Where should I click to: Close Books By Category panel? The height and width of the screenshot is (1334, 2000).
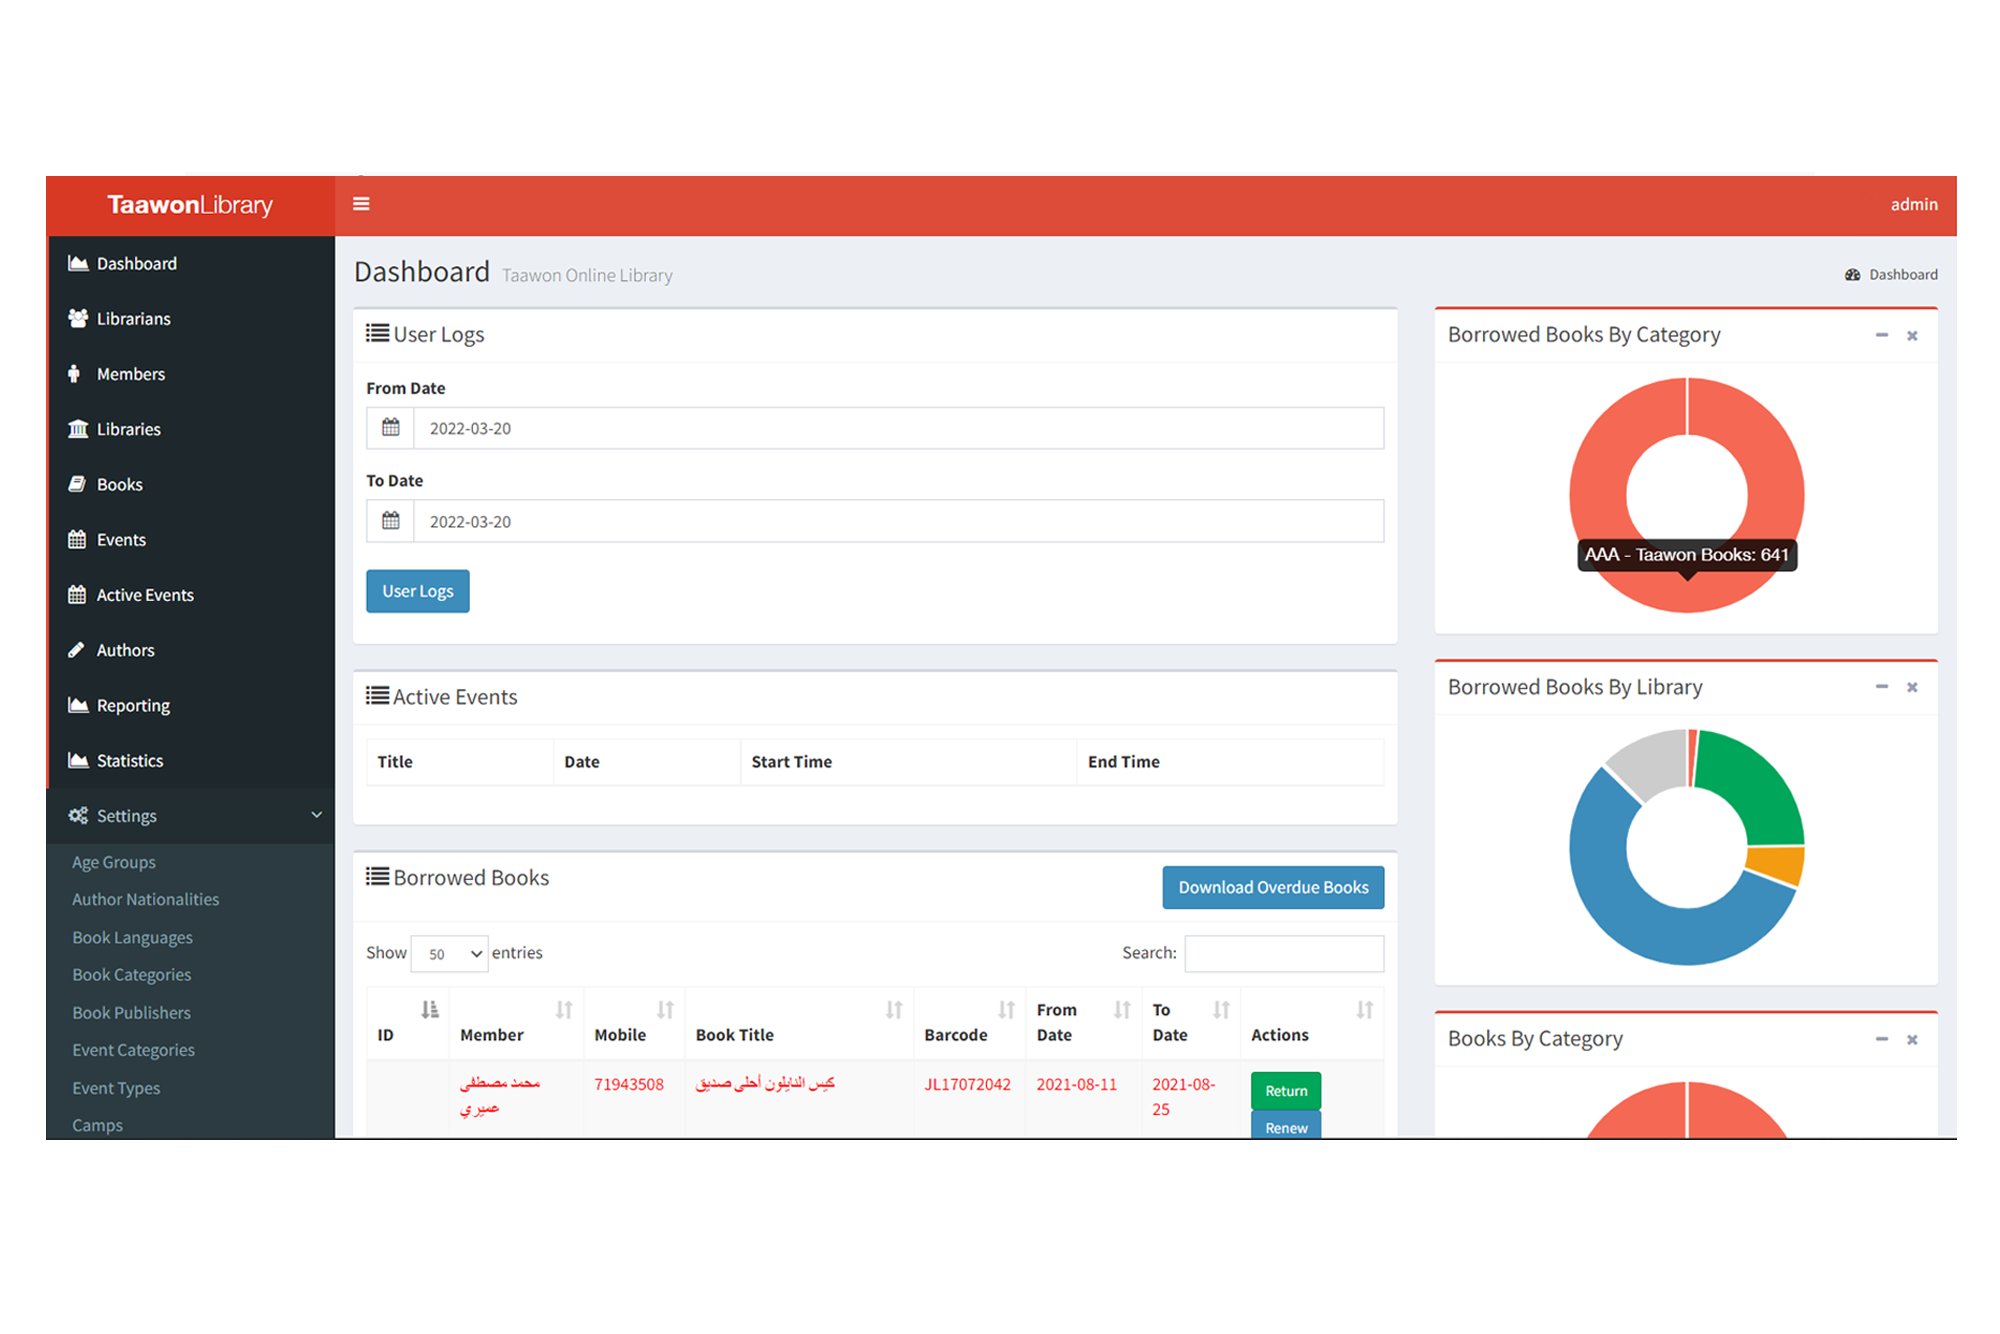tap(1912, 1039)
